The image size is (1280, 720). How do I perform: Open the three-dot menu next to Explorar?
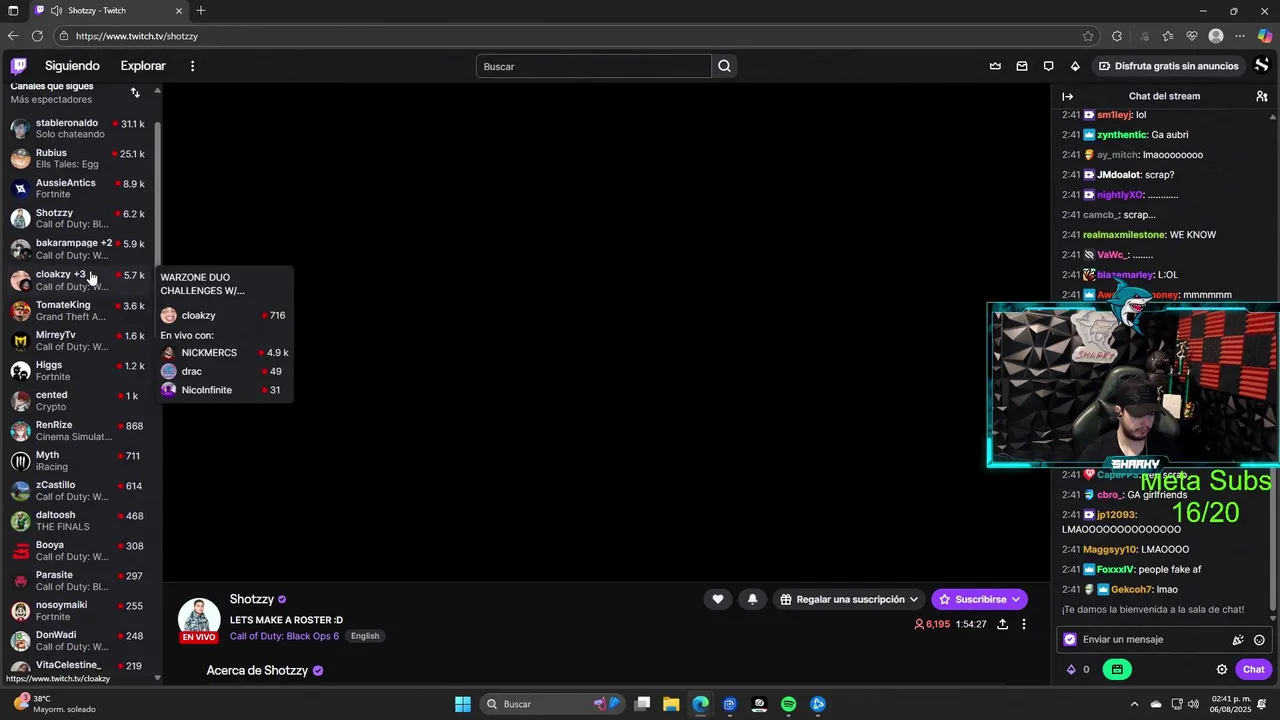193,66
